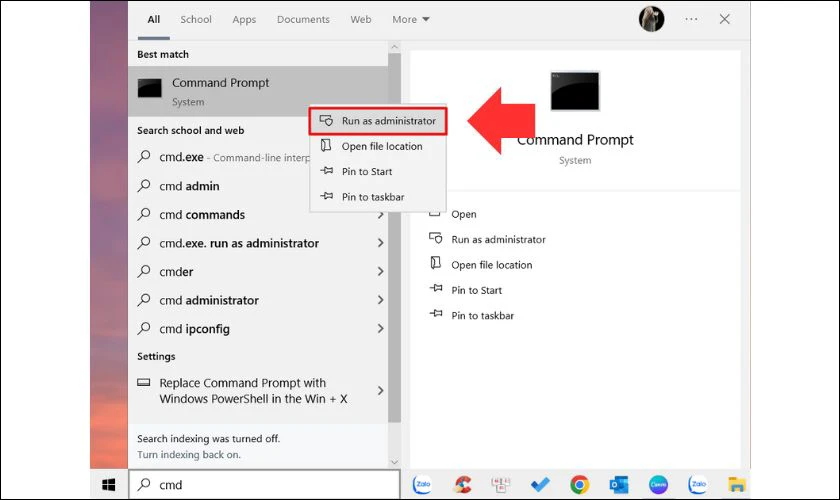Switch to the Apps tab
The image size is (840, 500).
(244, 20)
